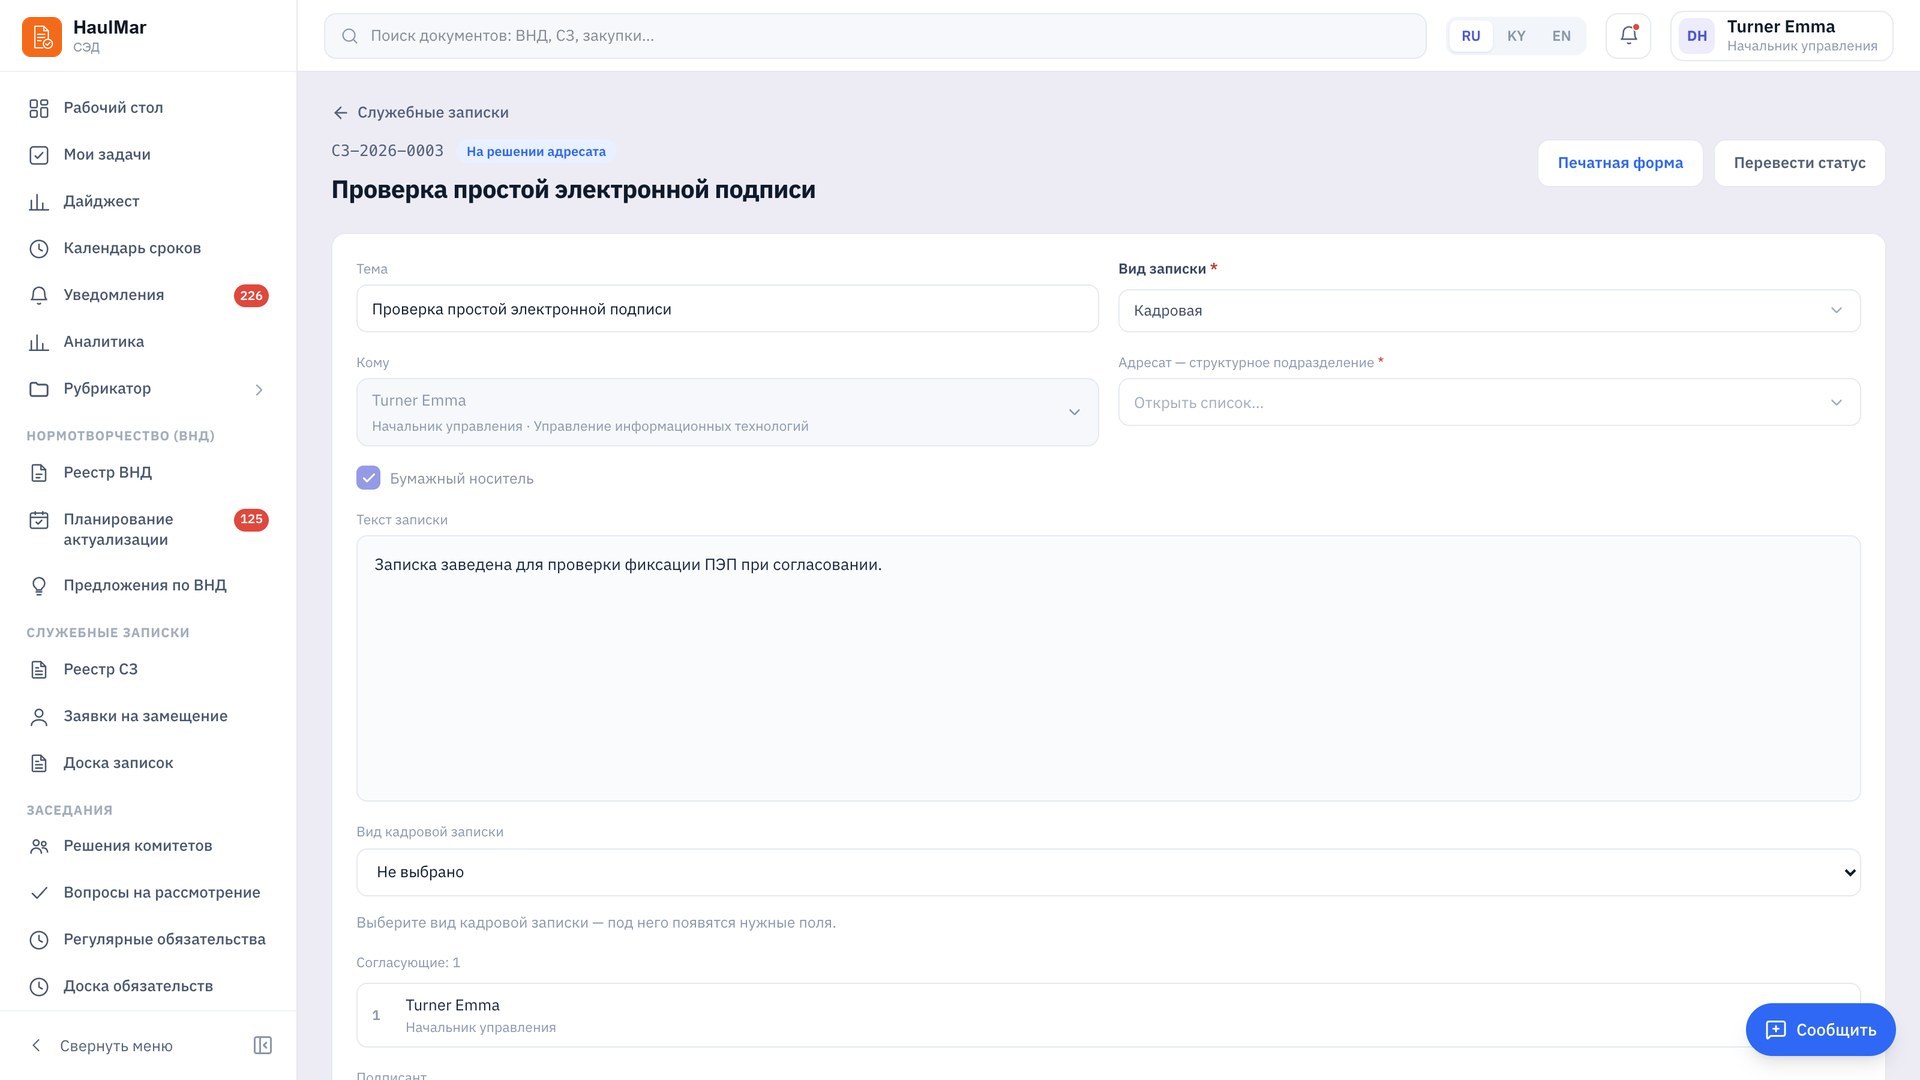Click the Решения комитетов people icon

[x=39, y=846]
